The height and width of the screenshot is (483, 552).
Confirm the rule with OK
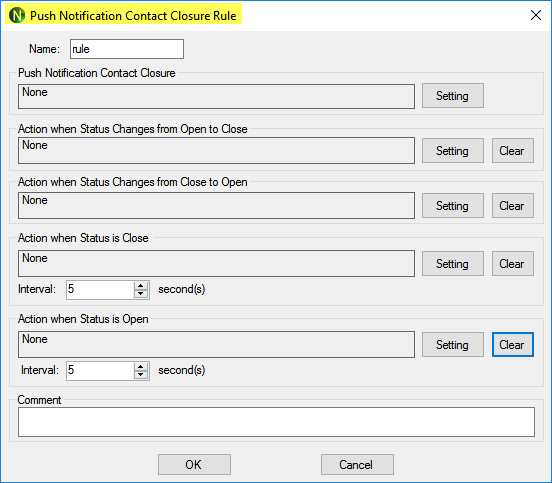click(194, 465)
